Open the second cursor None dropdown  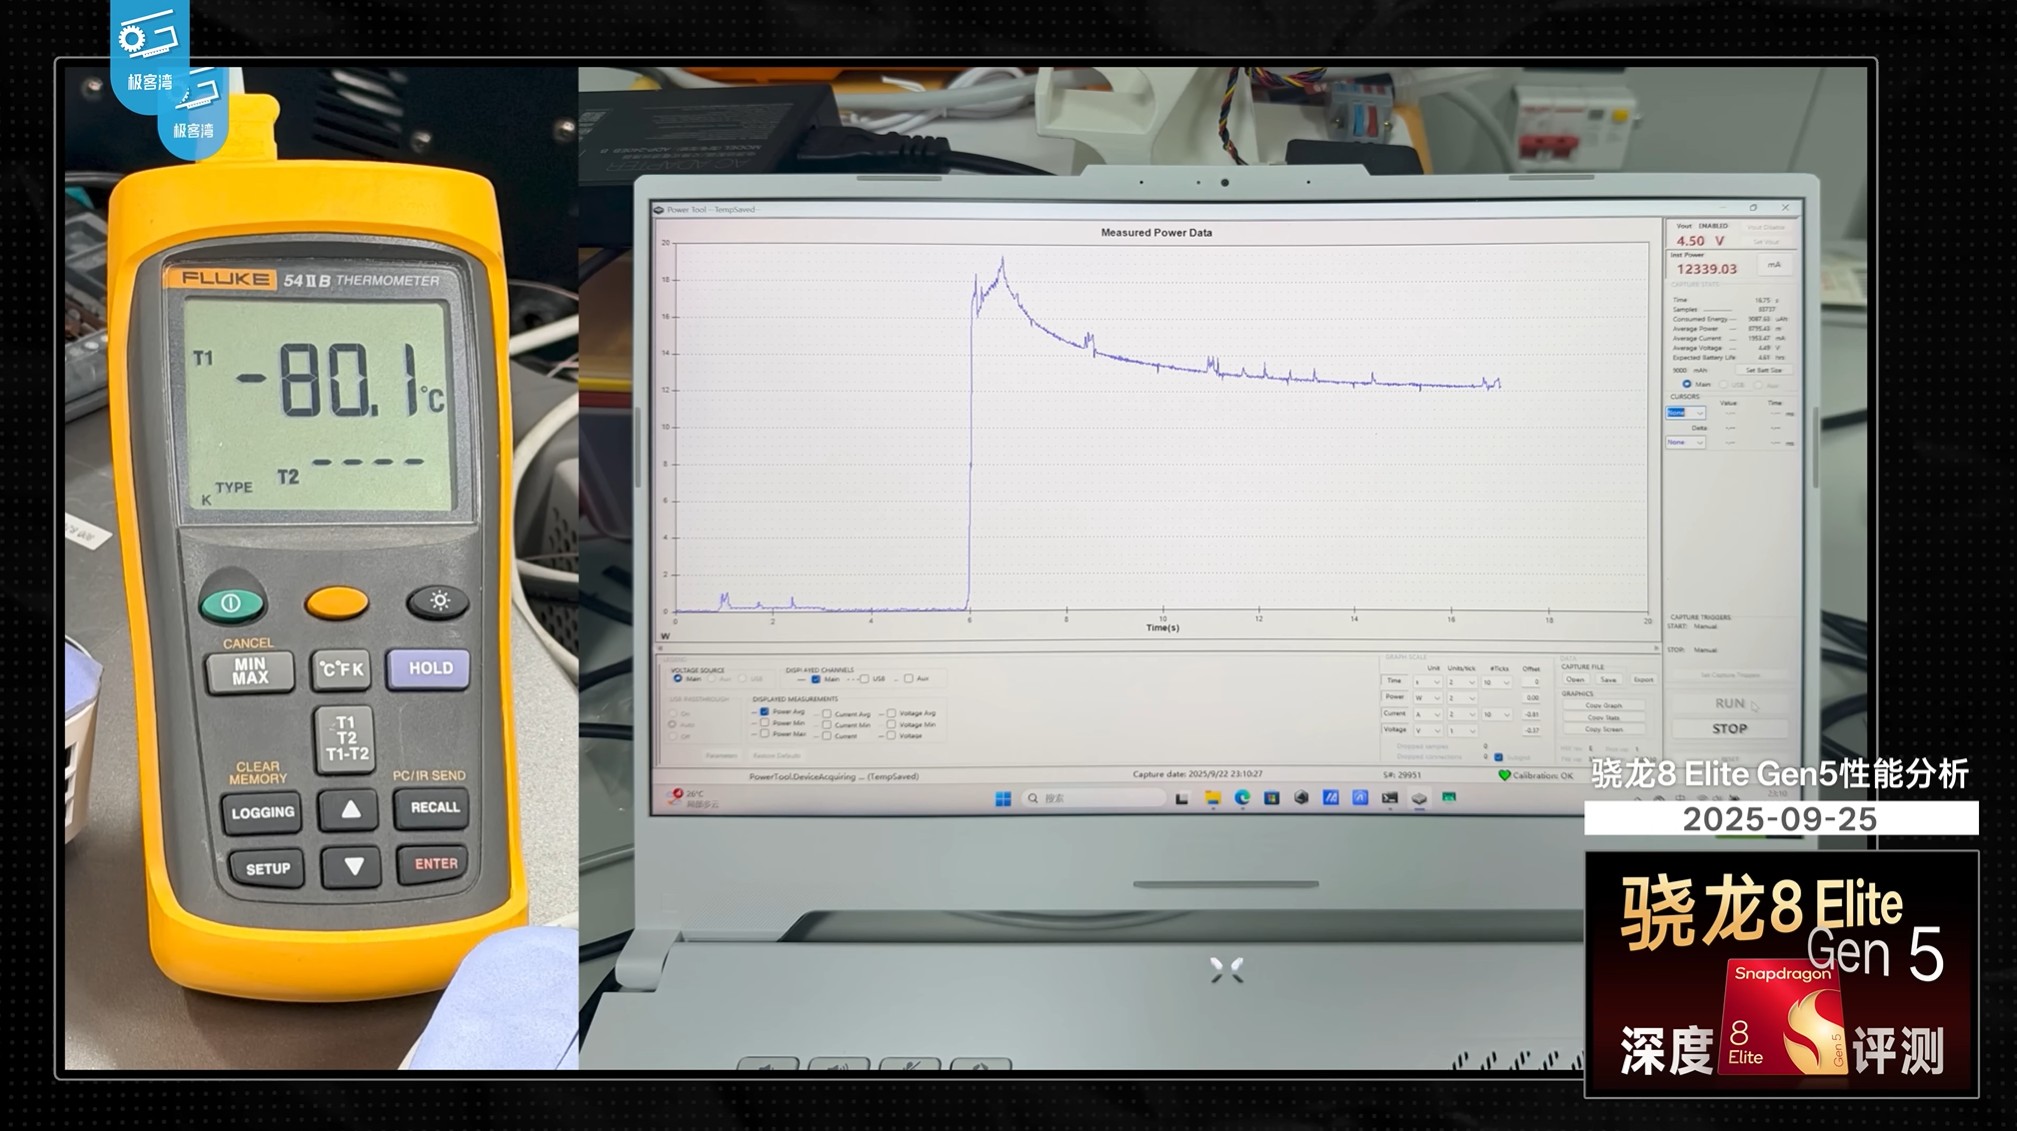(1685, 442)
